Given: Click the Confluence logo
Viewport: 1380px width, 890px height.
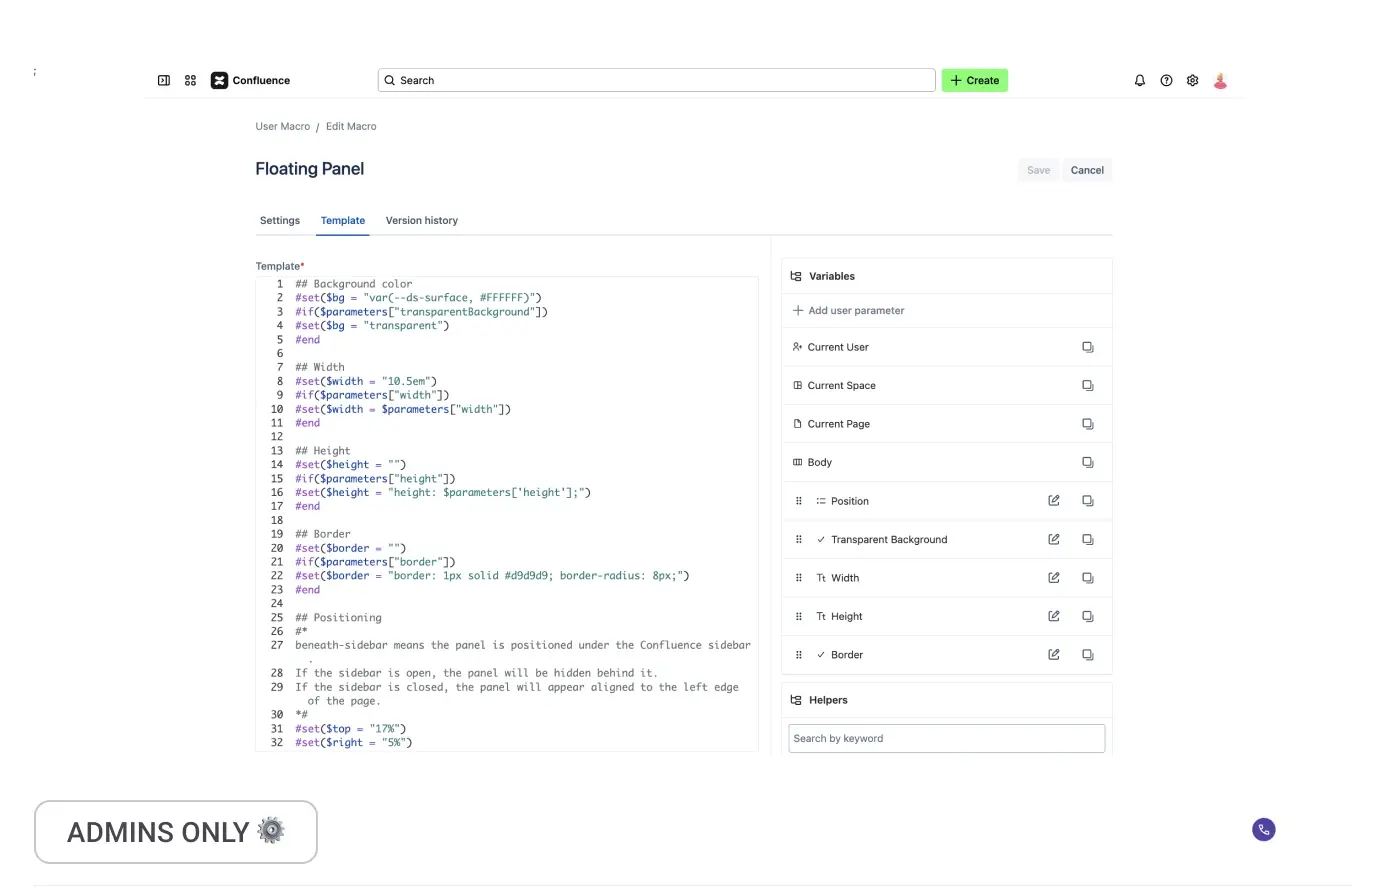Looking at the screenshot, I should pyautogui.click(x=250, y=80).
